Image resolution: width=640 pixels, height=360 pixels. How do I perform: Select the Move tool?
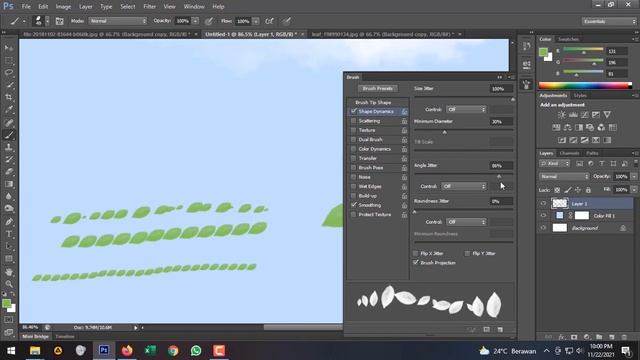(x=9, y=48)
